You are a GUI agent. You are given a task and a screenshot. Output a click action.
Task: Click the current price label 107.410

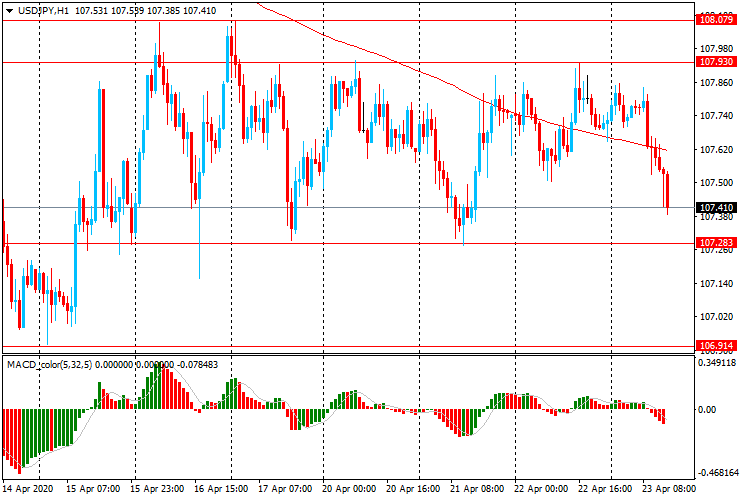point(716,208)
